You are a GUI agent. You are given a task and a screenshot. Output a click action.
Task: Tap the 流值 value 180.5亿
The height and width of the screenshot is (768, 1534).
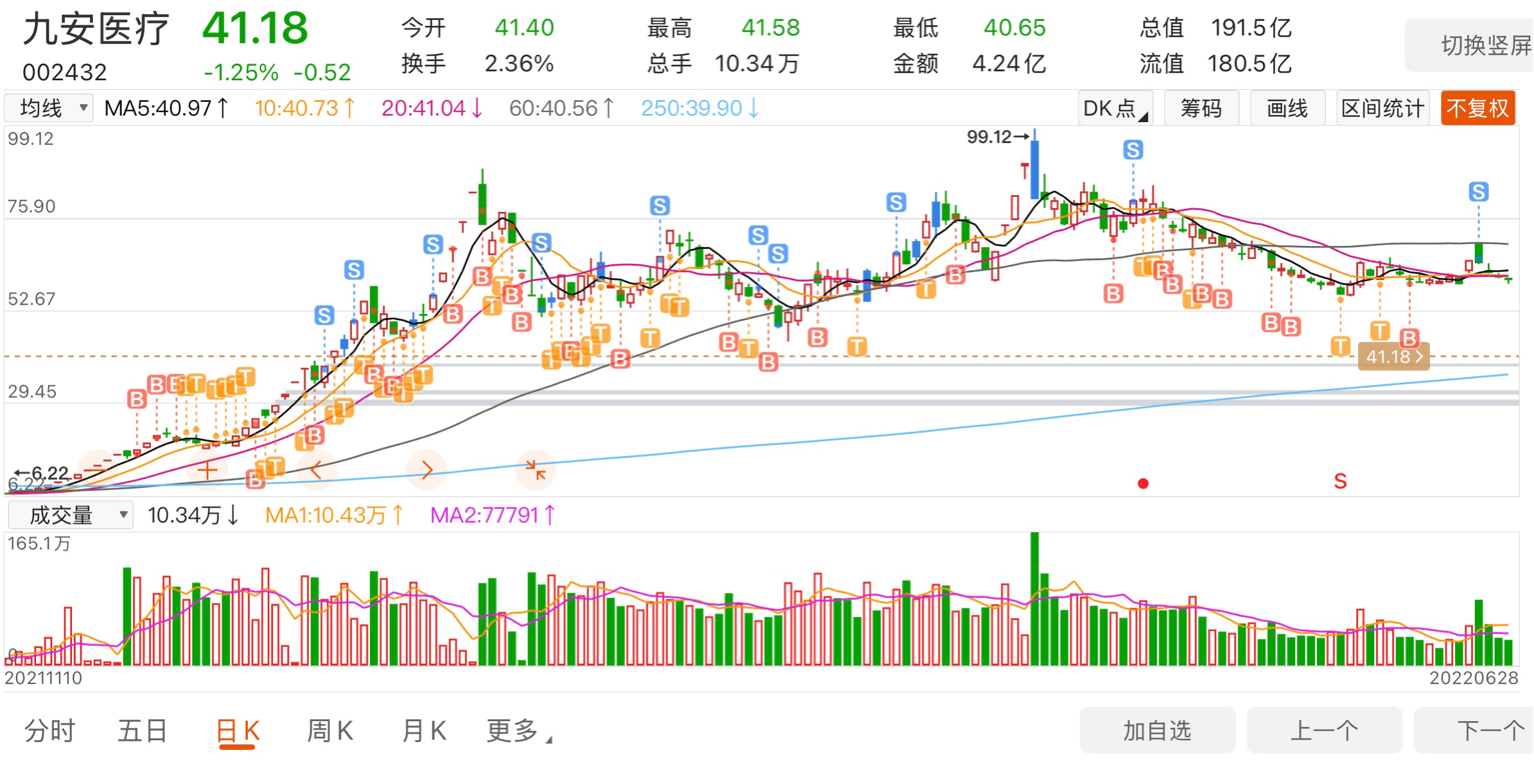(1251, 64)
